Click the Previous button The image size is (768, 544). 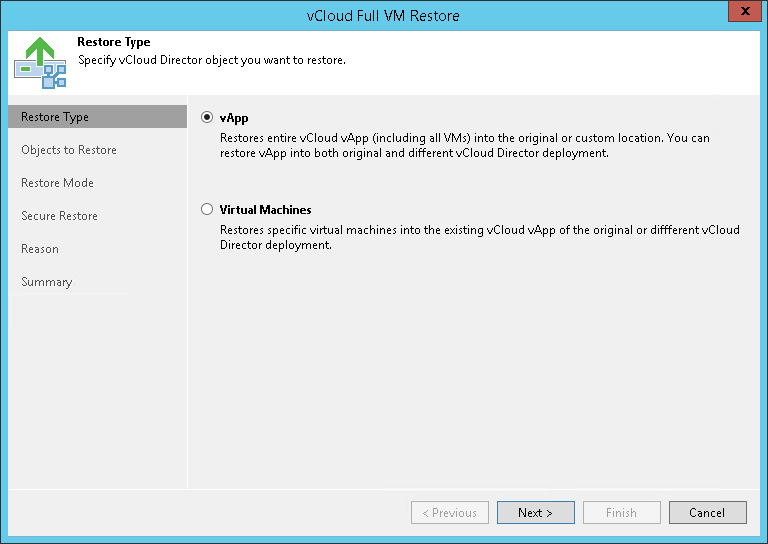(450, 513)
